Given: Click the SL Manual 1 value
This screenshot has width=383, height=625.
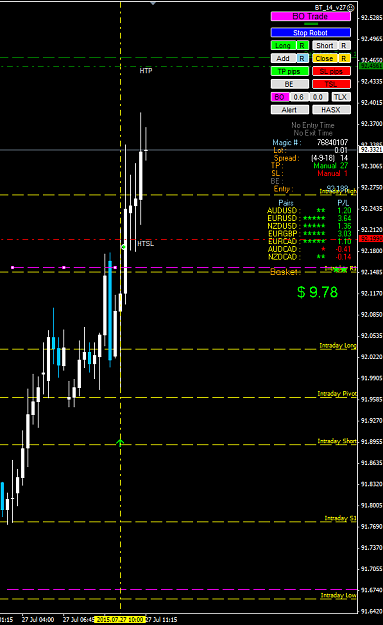Looking at the screenshot, I should coord(333,173).
